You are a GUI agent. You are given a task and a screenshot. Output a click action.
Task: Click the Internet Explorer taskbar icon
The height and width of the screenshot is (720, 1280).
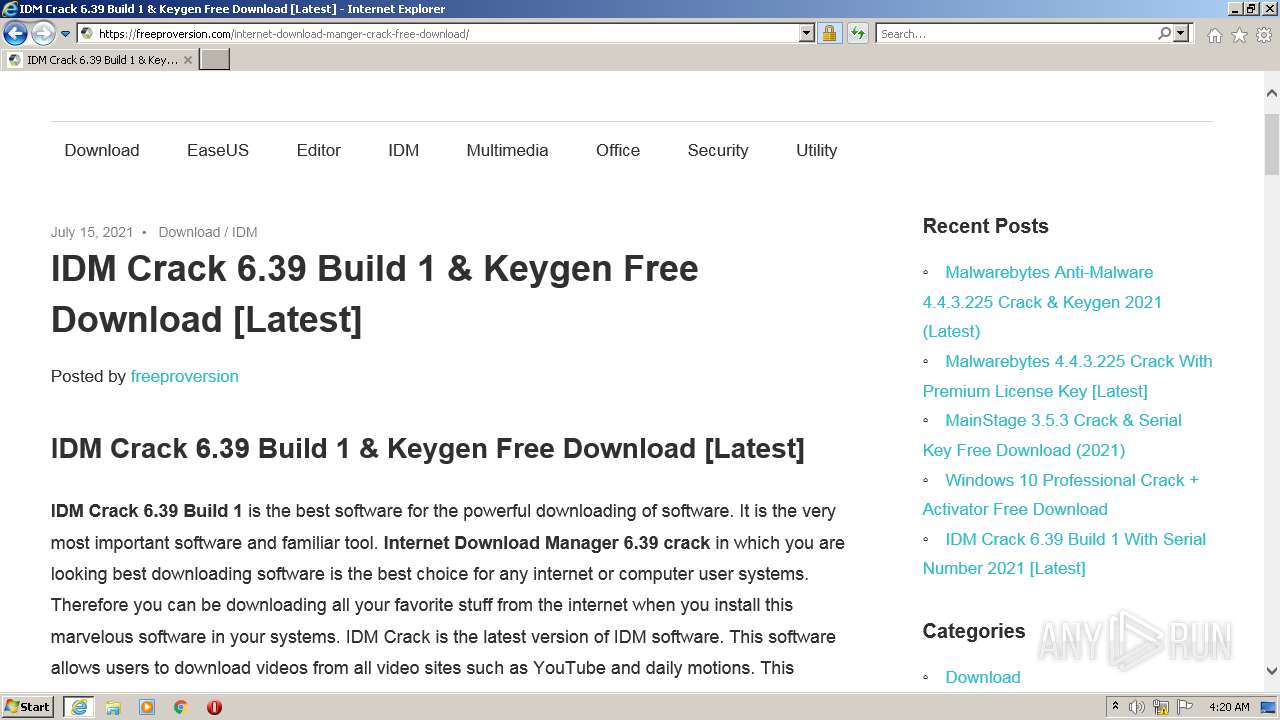79,707
